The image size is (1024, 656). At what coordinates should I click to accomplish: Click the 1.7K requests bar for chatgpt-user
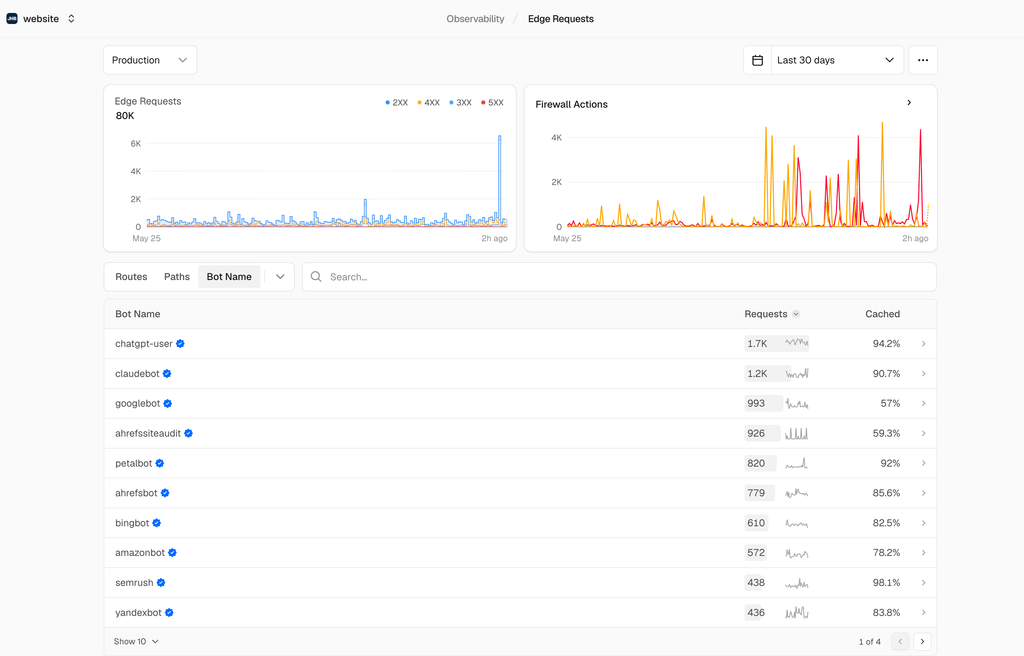point(776,344)
